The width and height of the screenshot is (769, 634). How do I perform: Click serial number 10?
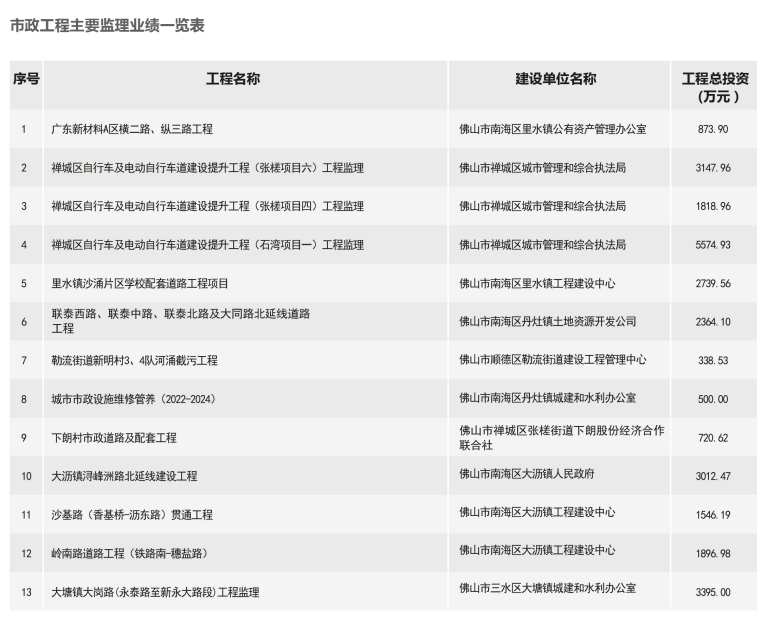point(26,476)
